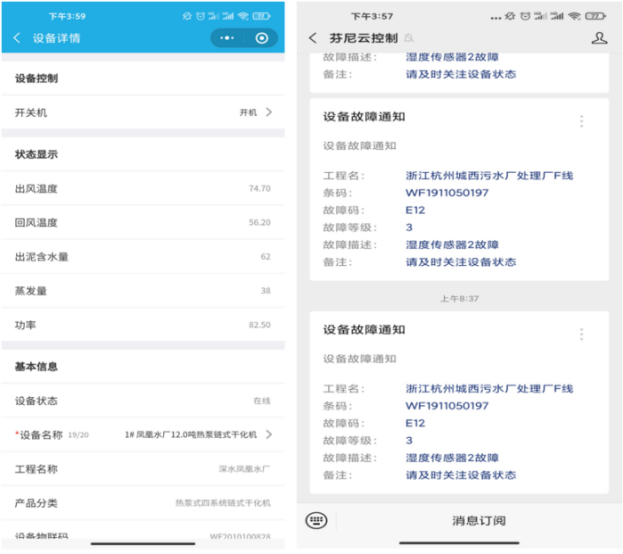
Task: Tap 浙江杭州城西污水处理厂F线 in card below 上午8:37
Action: click(489, 389)
